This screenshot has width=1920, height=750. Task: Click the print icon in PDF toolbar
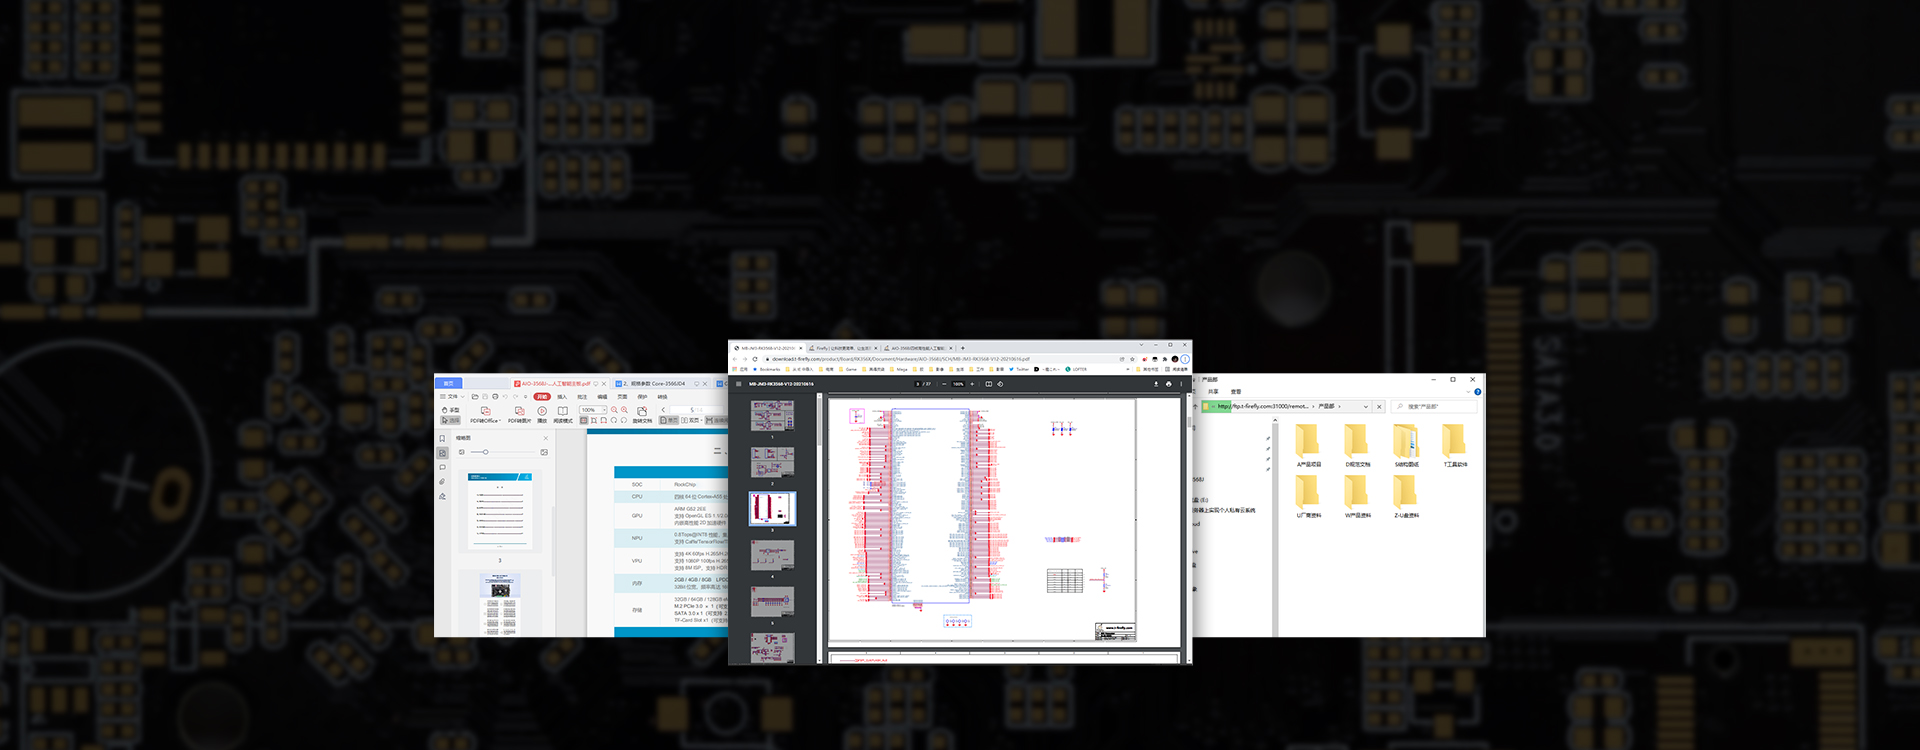1168,384
